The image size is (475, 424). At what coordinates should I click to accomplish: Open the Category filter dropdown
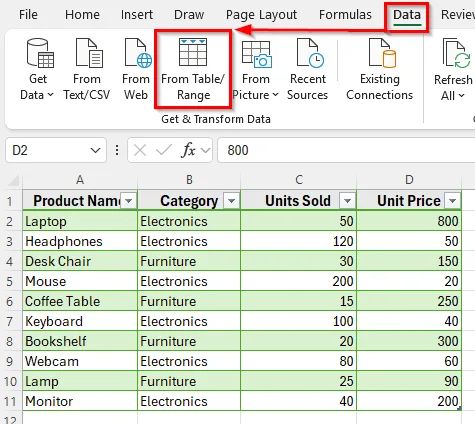[231, 201]
